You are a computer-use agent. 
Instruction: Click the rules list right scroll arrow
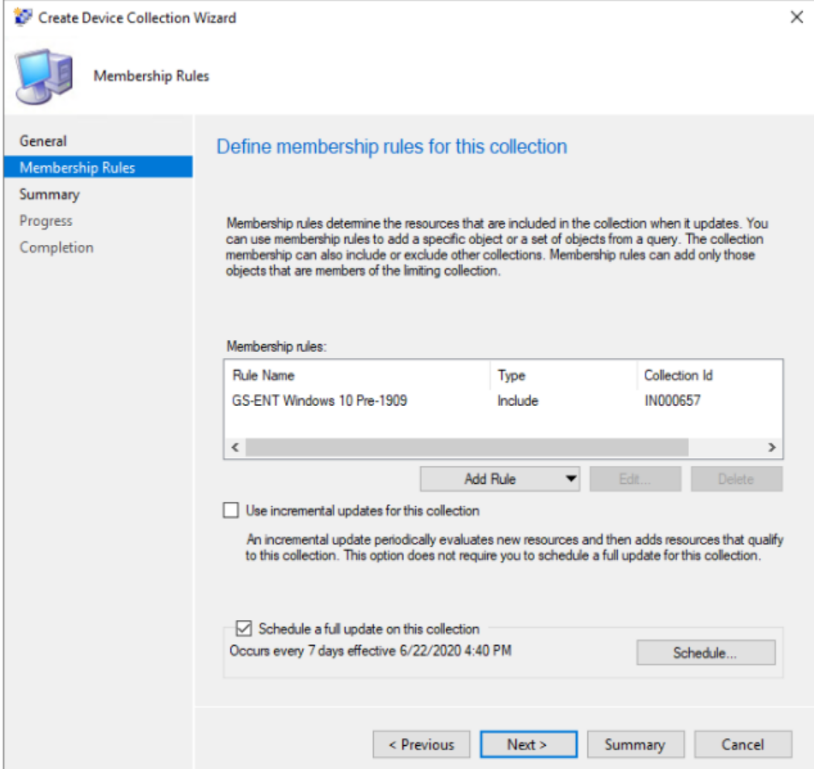772,447
